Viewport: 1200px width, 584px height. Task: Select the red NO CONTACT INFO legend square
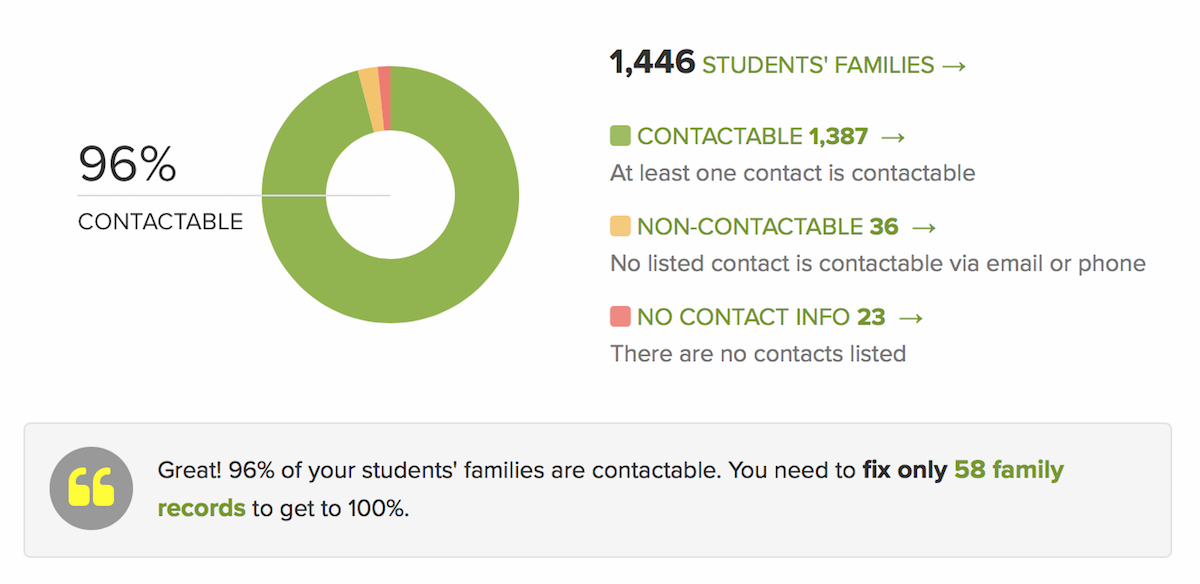coord(620,315)
